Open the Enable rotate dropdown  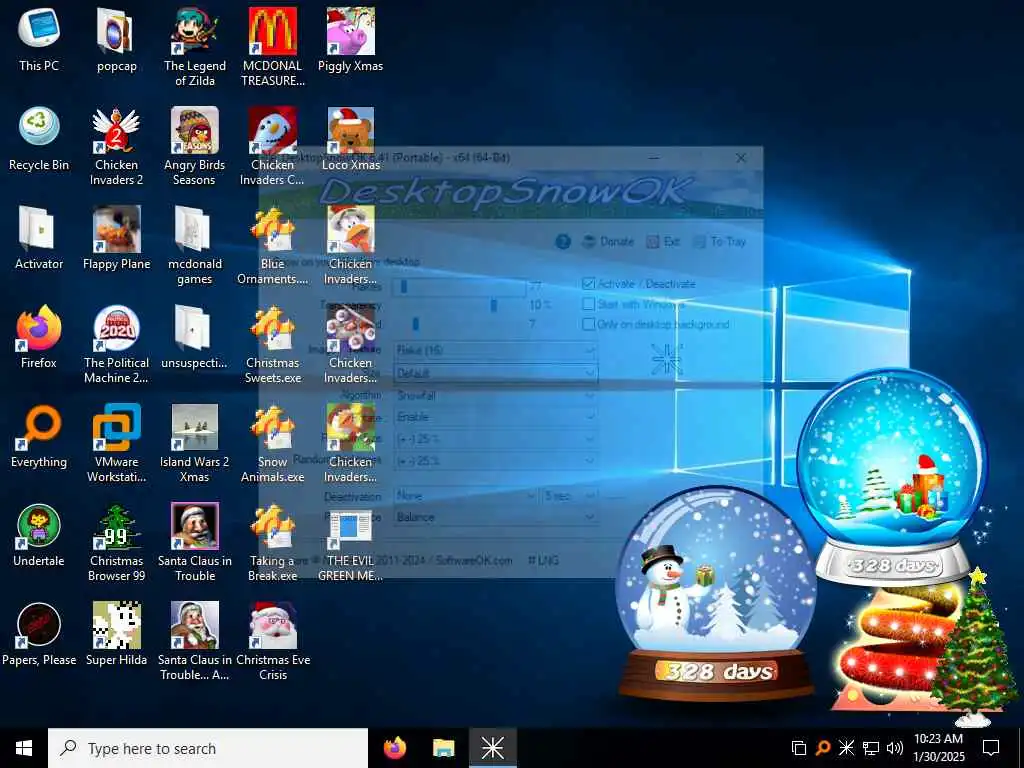point(496,417)
